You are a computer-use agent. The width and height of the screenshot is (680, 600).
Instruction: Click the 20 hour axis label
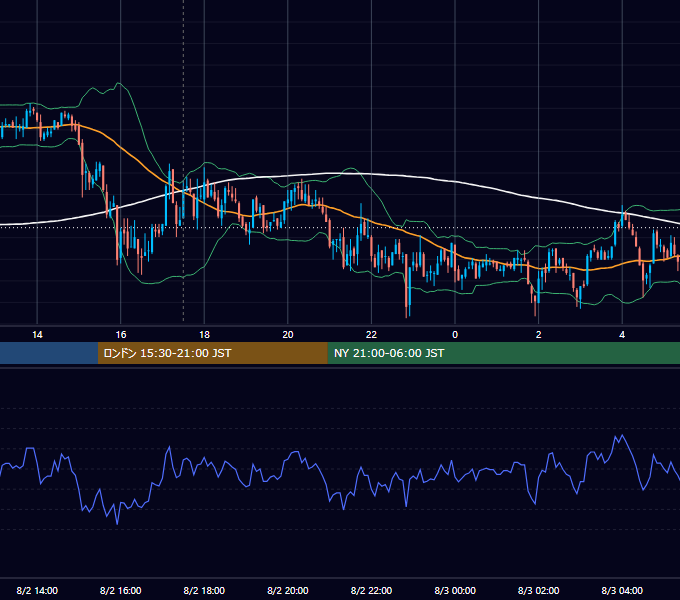288,335
